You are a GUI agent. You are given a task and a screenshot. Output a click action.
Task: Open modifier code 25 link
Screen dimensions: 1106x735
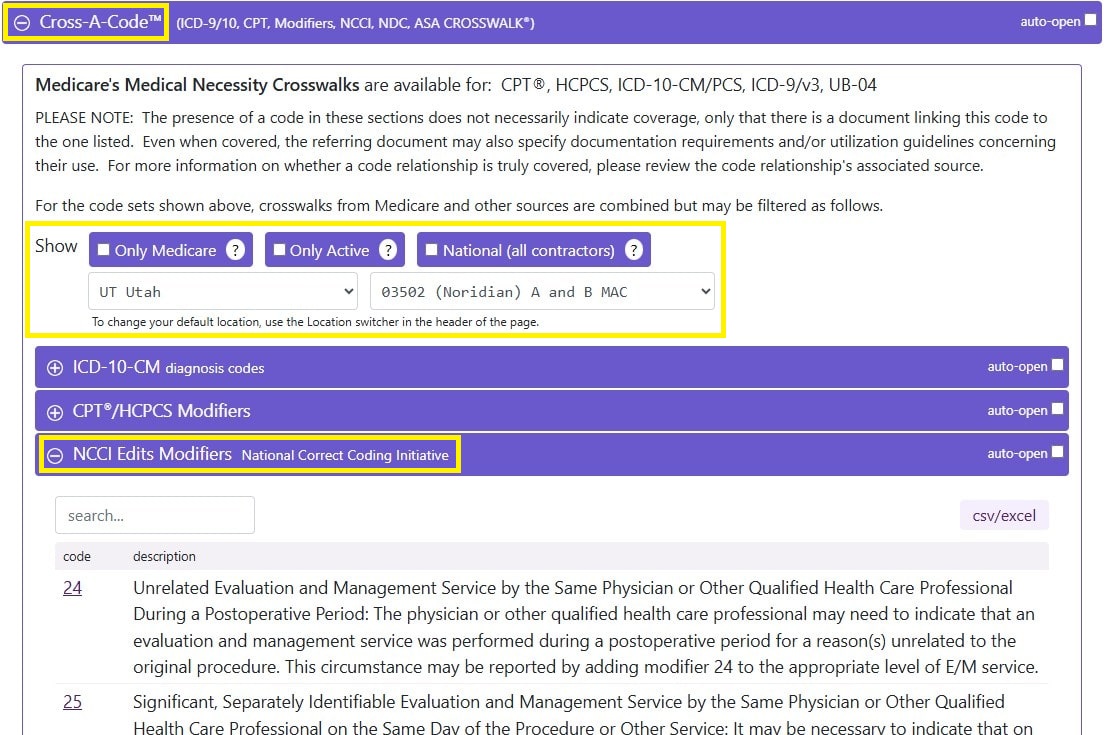click(x=73, y=702)
